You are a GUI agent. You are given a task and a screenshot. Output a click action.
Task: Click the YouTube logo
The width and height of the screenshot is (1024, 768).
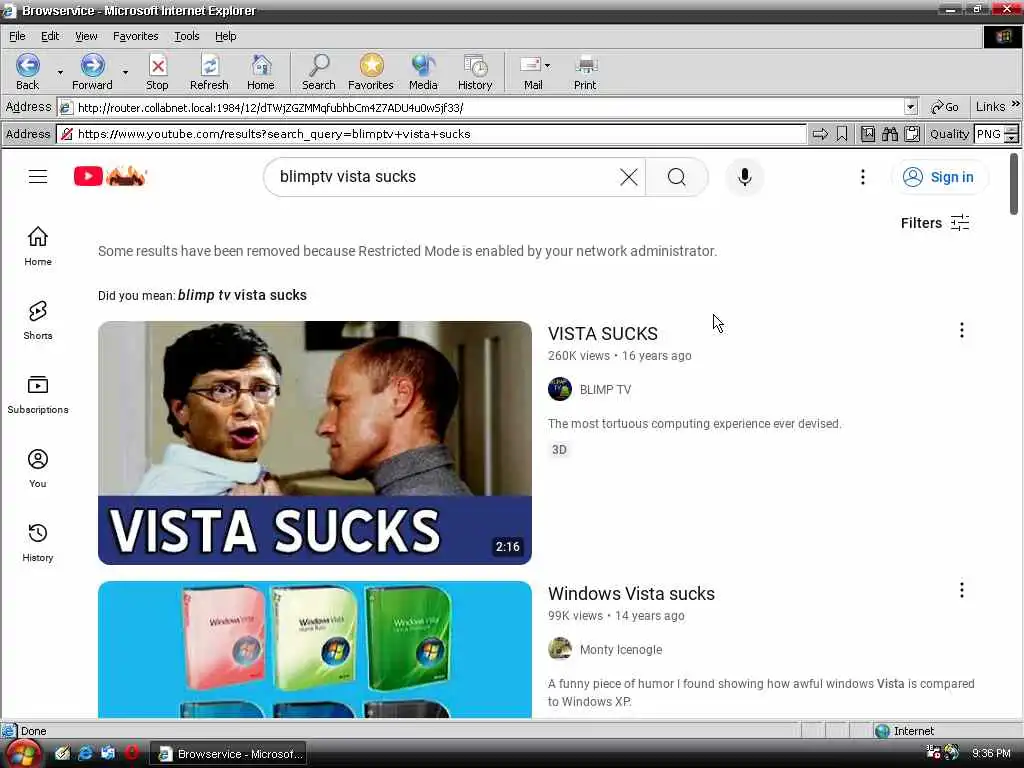110,176
